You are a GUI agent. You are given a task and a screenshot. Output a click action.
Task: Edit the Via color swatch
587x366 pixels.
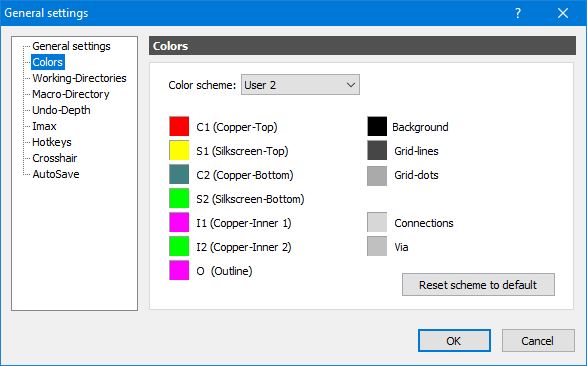point(377,246)
